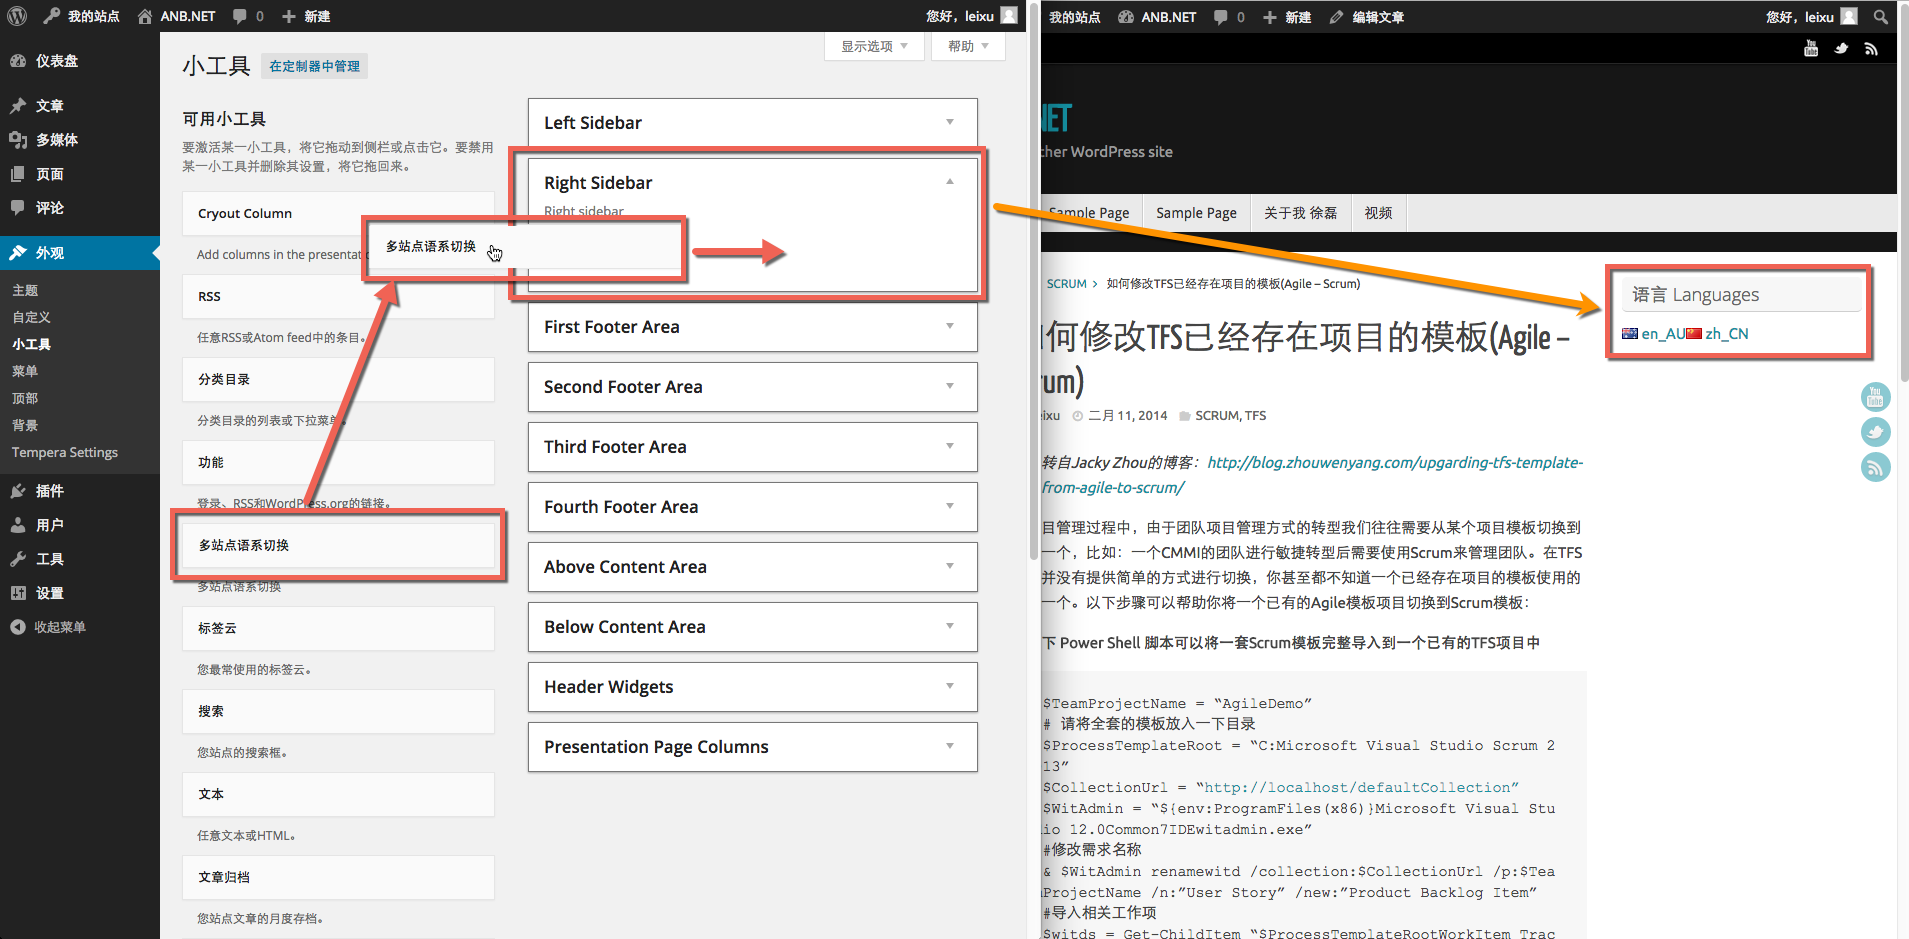Open the Dashboard (仪表盘) menu icon

coord(18,61)
